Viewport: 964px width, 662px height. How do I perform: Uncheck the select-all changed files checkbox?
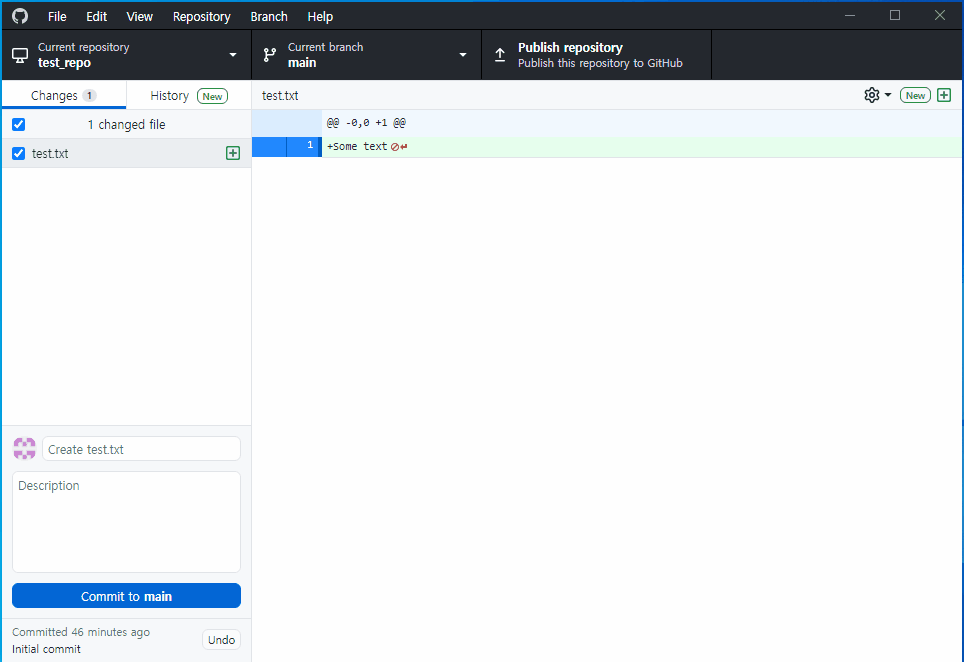17,124
